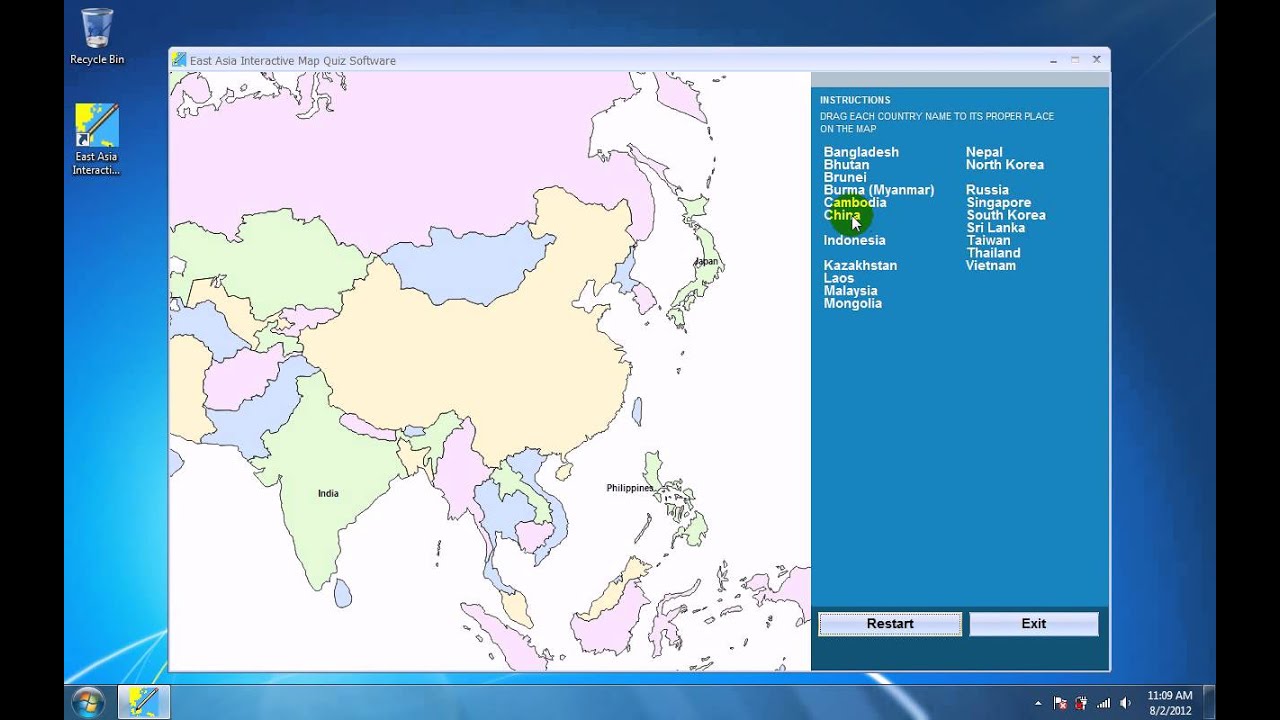1280x720 pixels.
Task: Select the South Korea label
Action: pyautogui.click(x=1006, y=215)
